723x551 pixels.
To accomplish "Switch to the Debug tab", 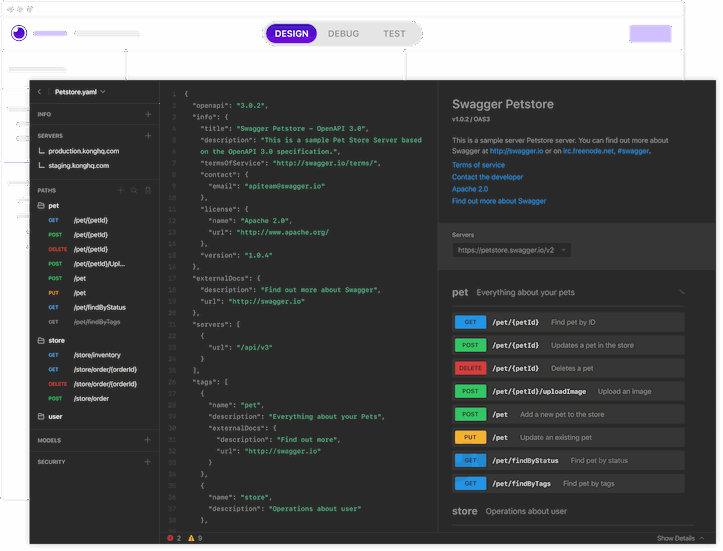I will 343,33.
